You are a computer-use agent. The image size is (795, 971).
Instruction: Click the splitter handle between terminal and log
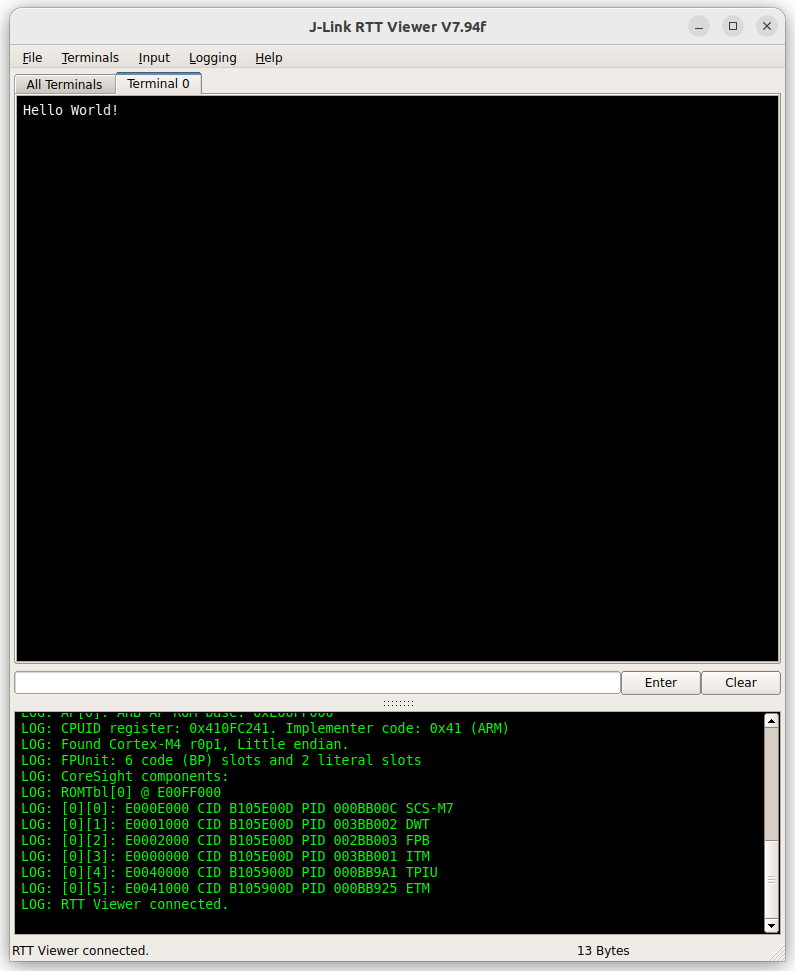coord(398,703)
